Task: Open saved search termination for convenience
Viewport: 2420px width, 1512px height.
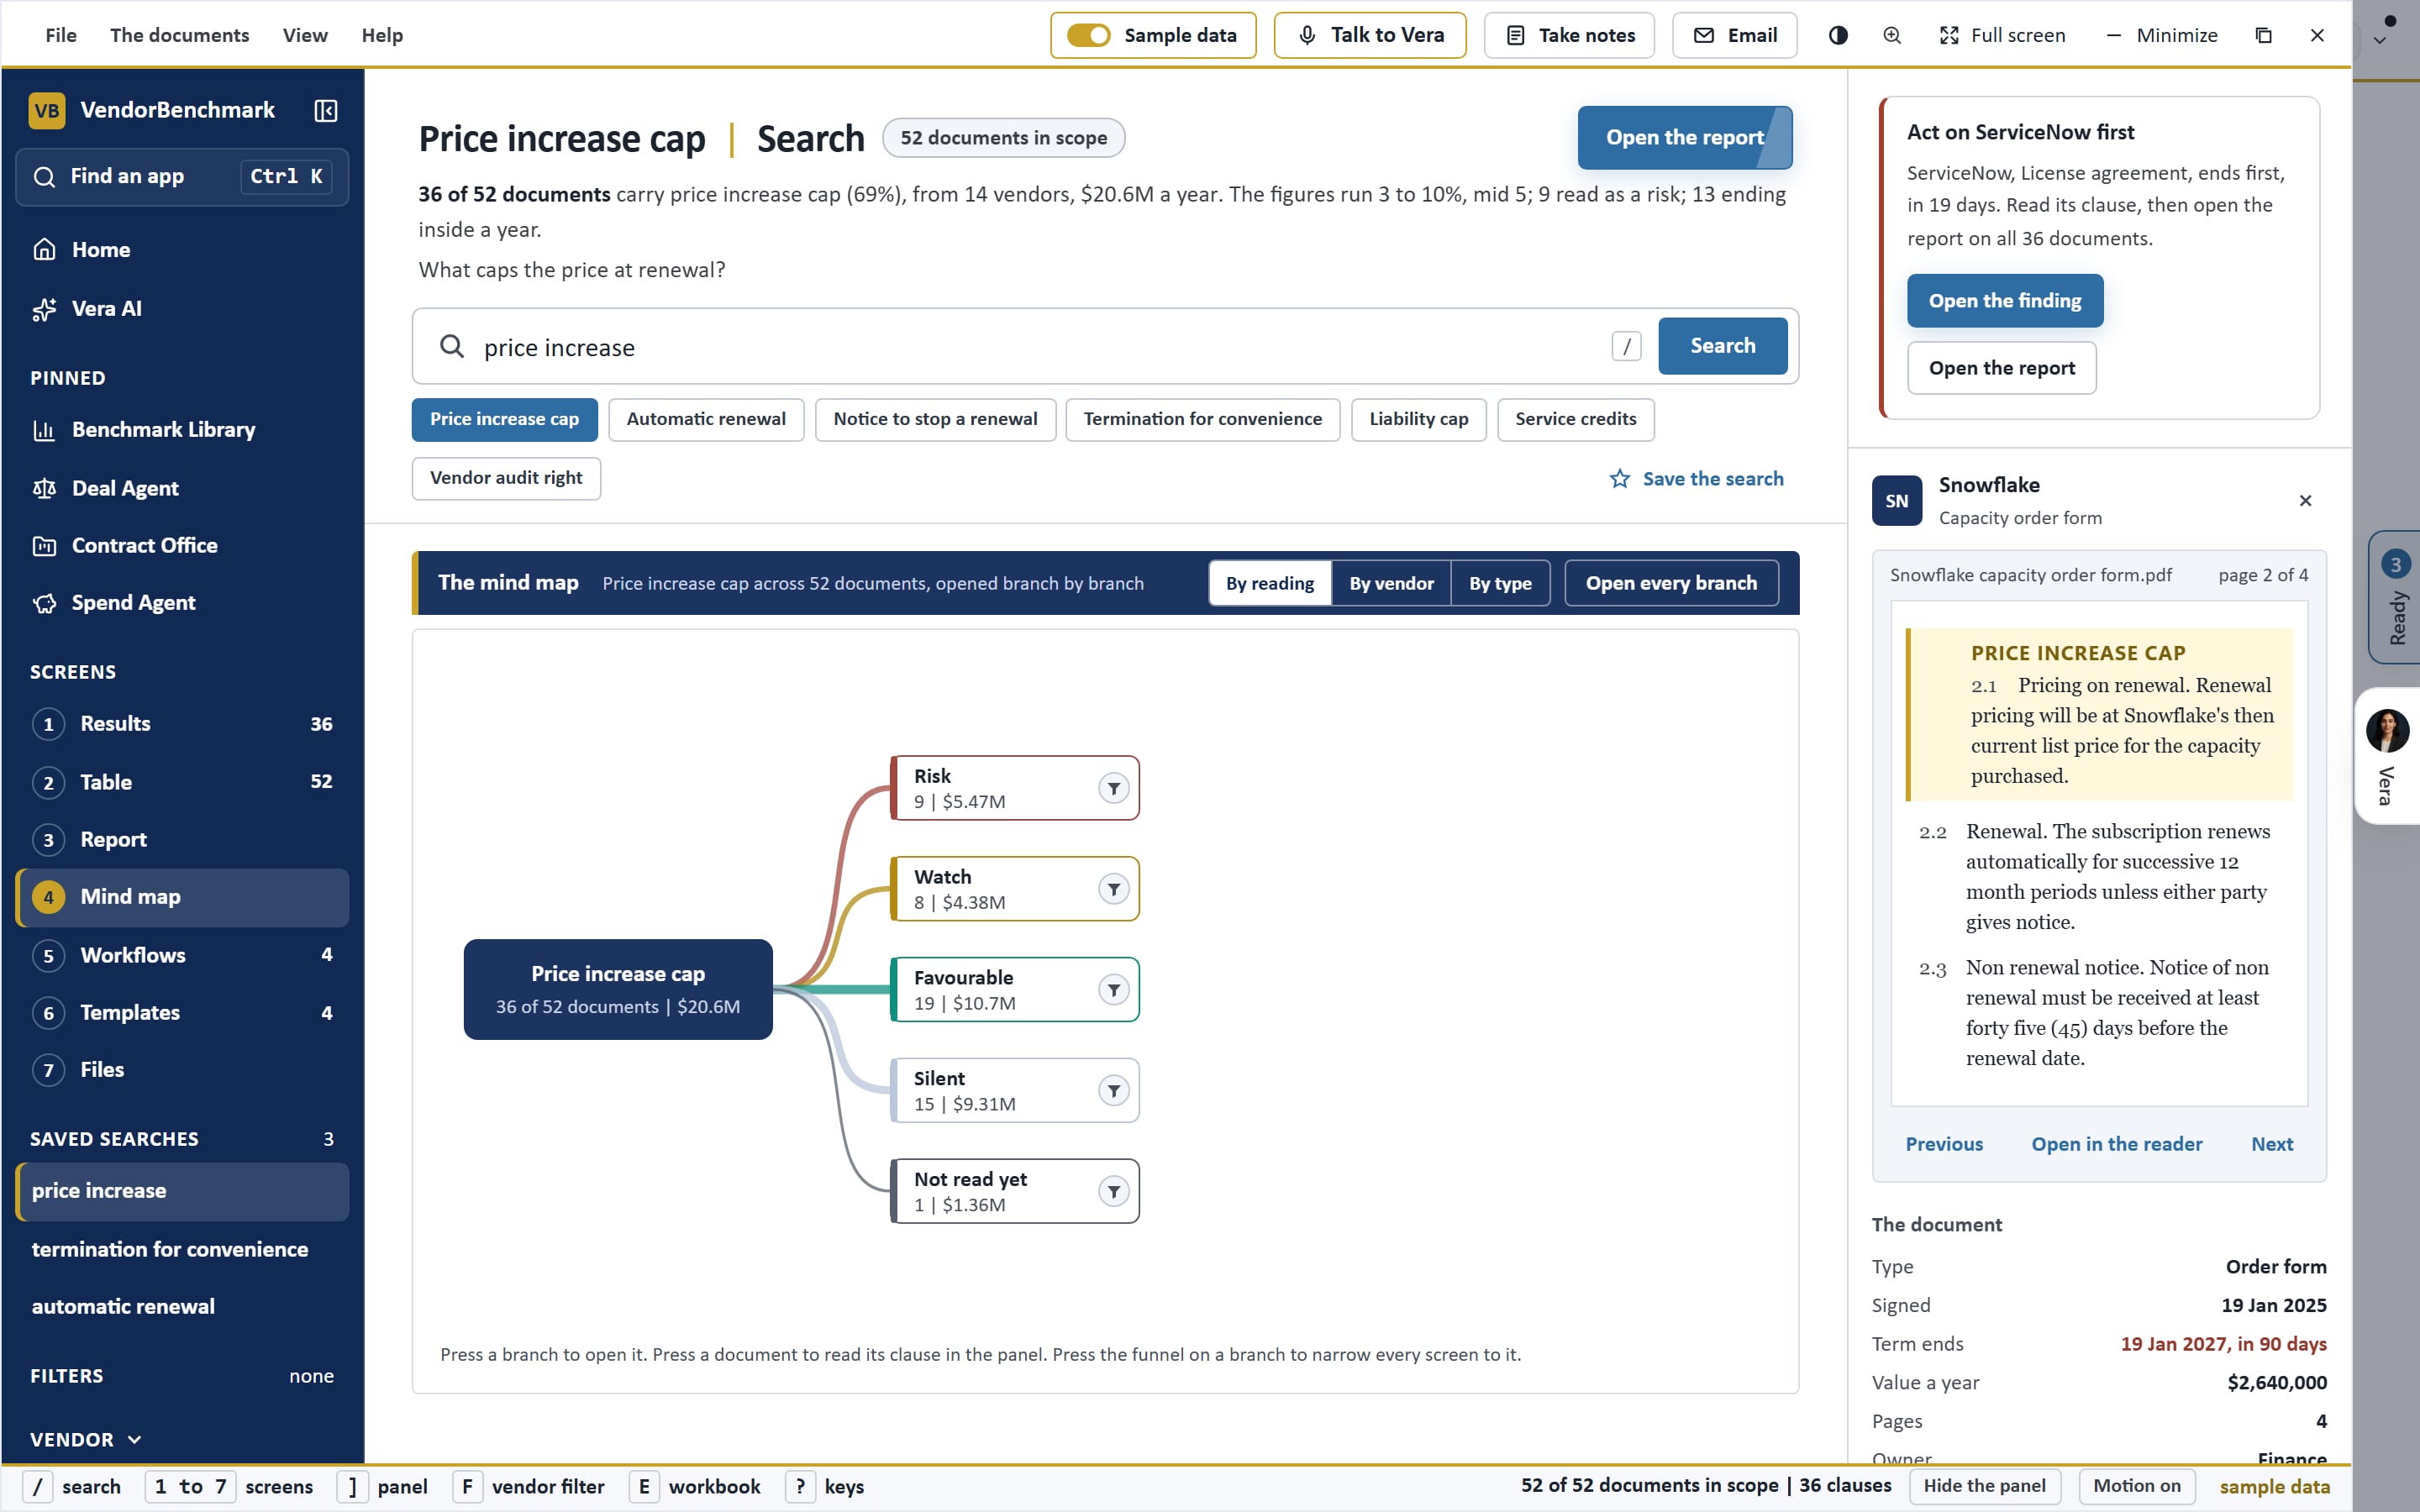Action: click(x=182, y=1249)
